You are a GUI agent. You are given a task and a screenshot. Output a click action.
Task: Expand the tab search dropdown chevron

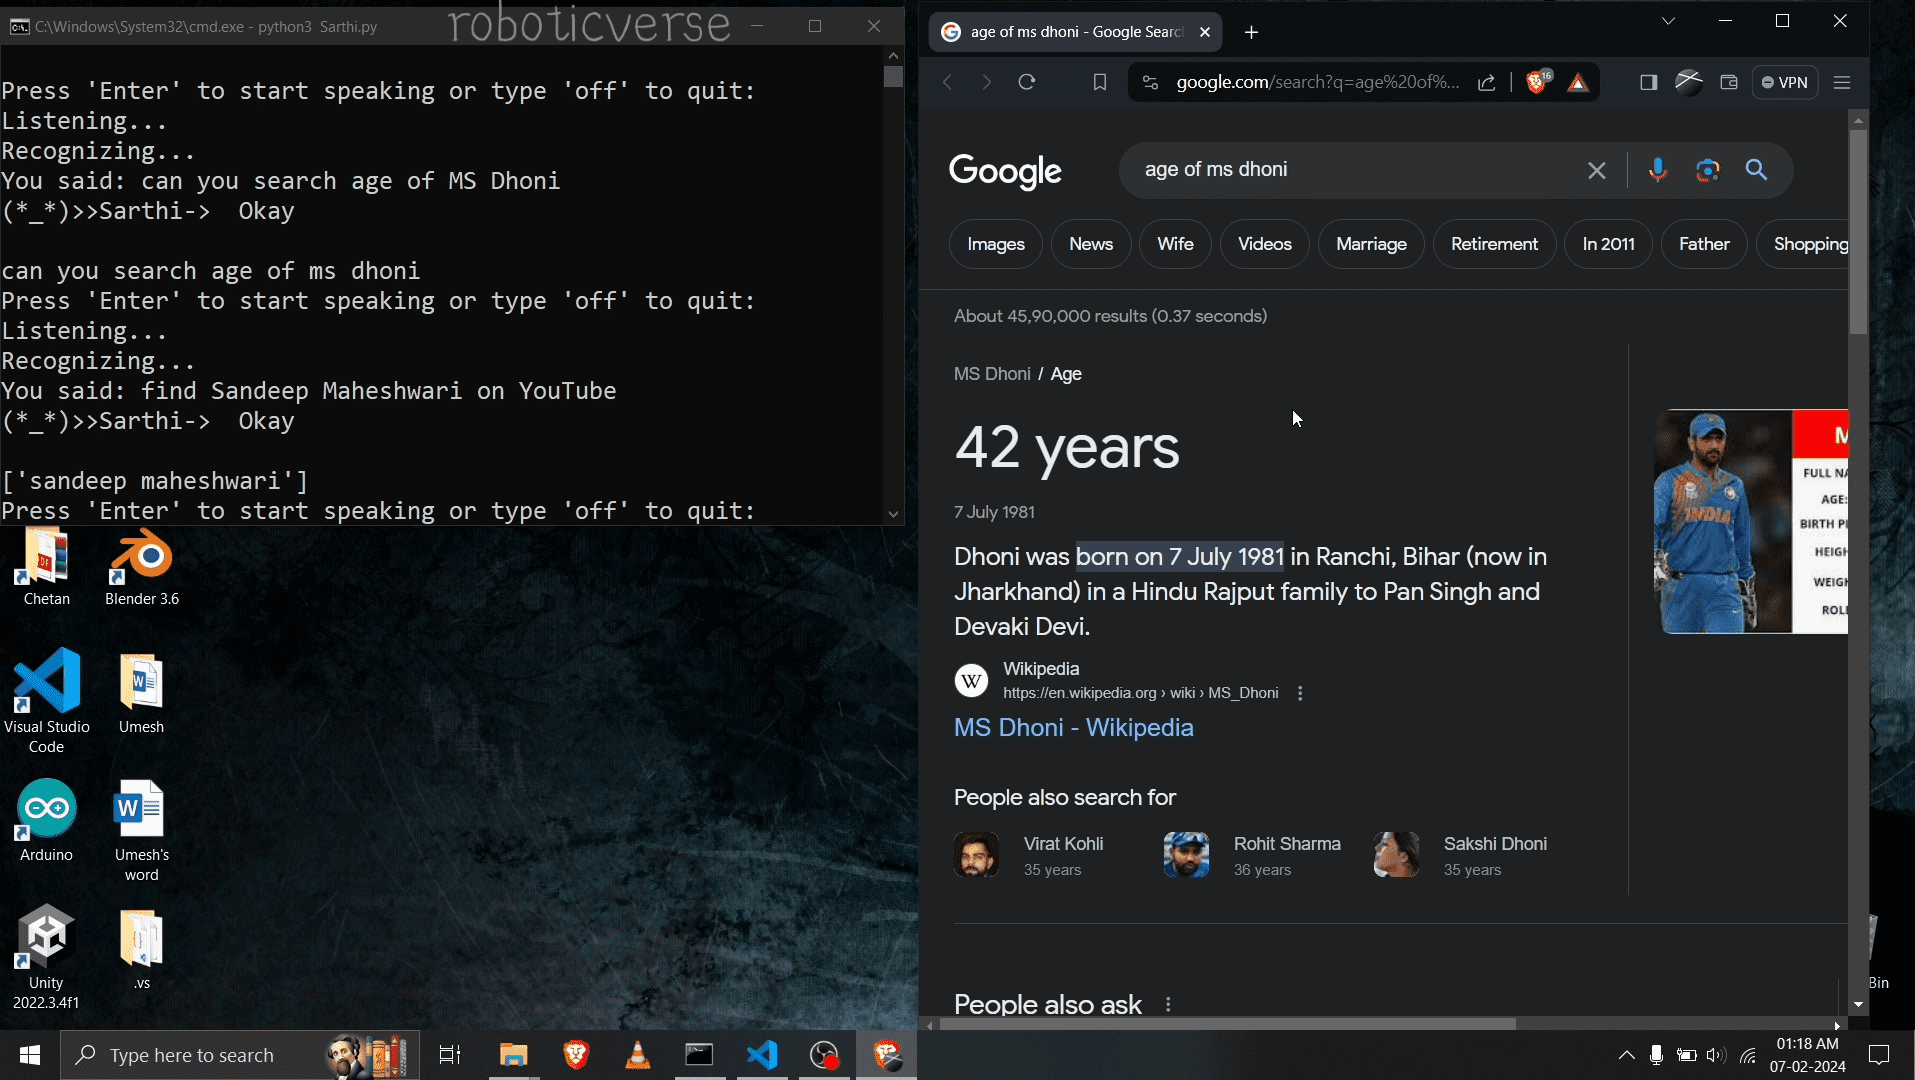[x=1668, y=21]
